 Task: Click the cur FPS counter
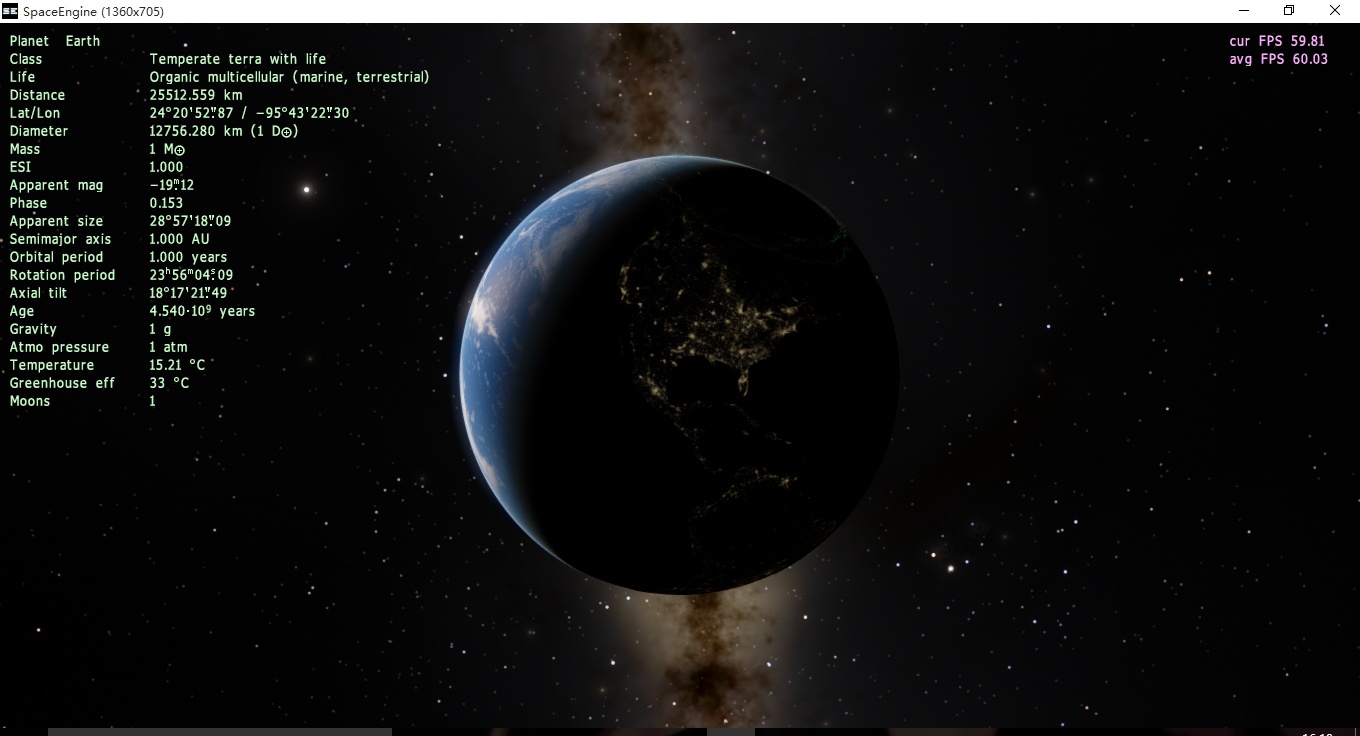(x=1277, y=41)
